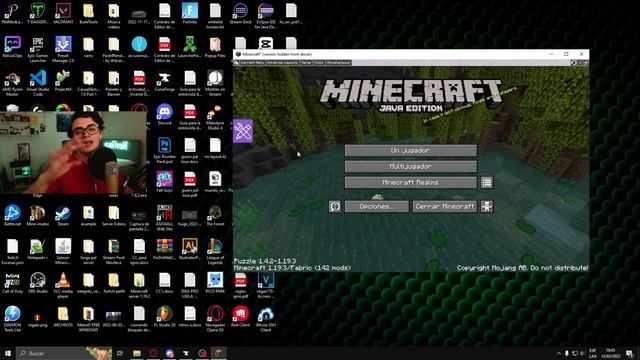Open Universal Layouts menu in Minecraft top bar
Screen dimensions: 640x360
tap(282, 62)
